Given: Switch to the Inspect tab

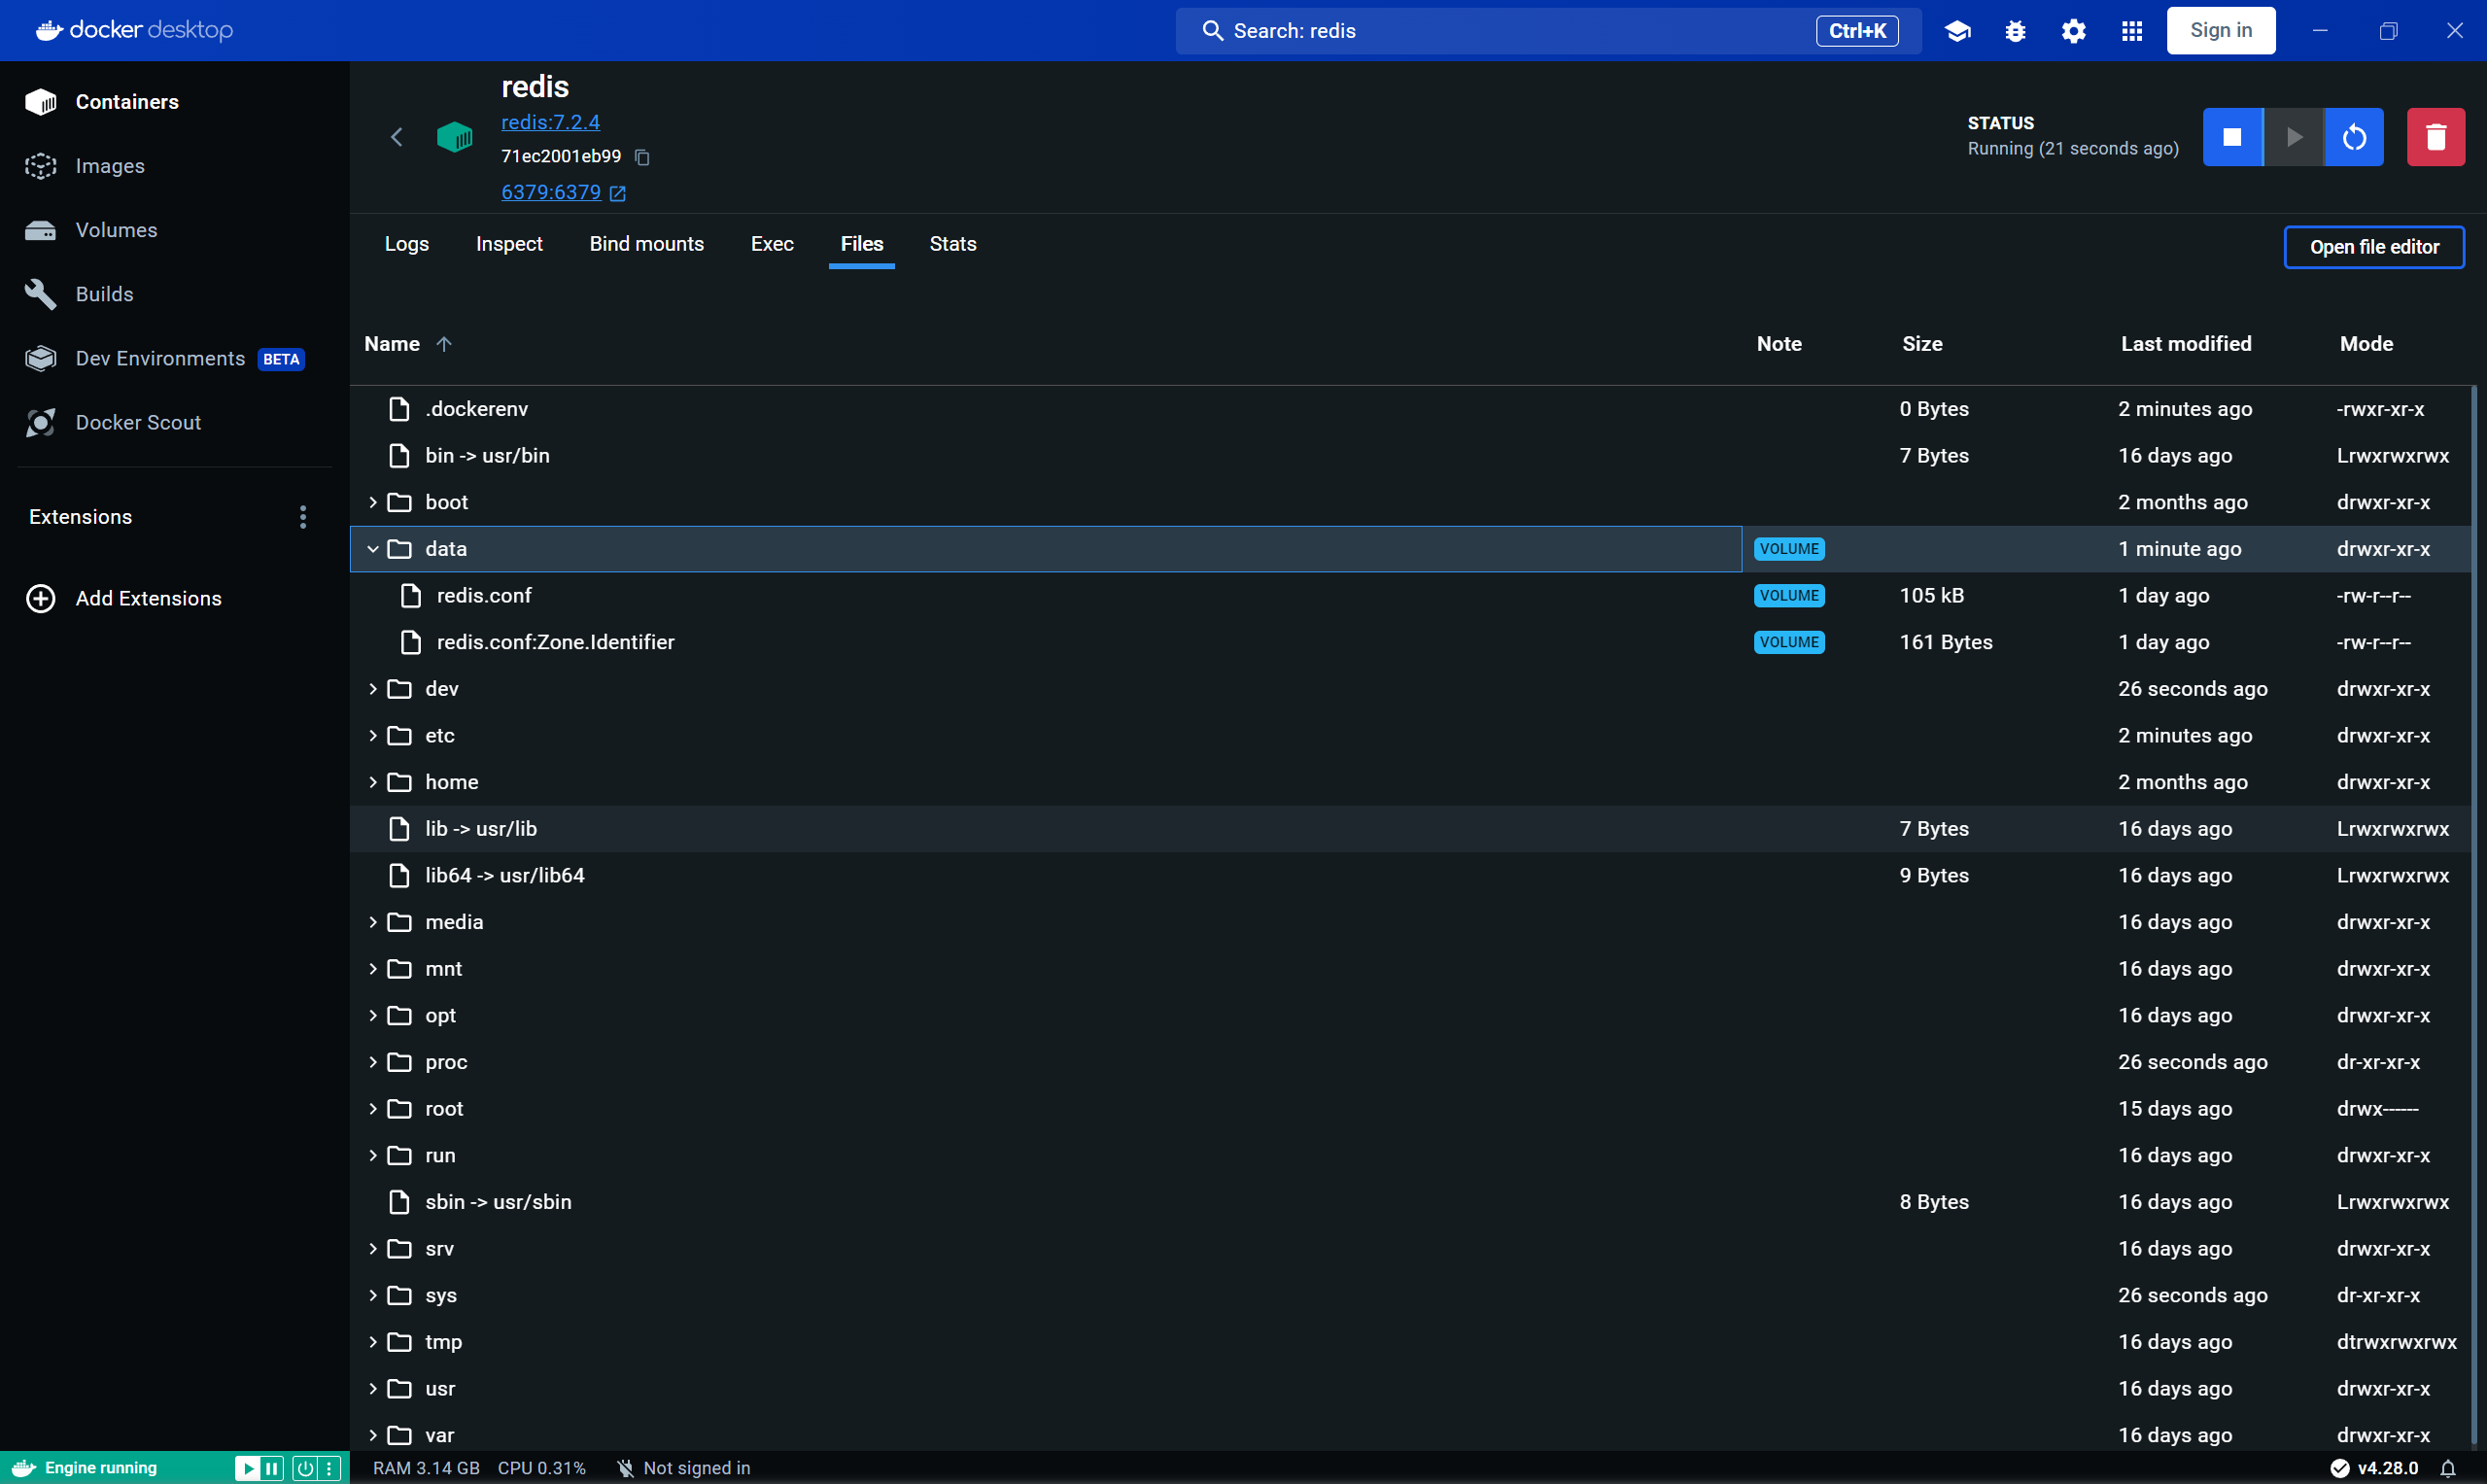Looking at the screenshot, I should click(x=509, y=244).
